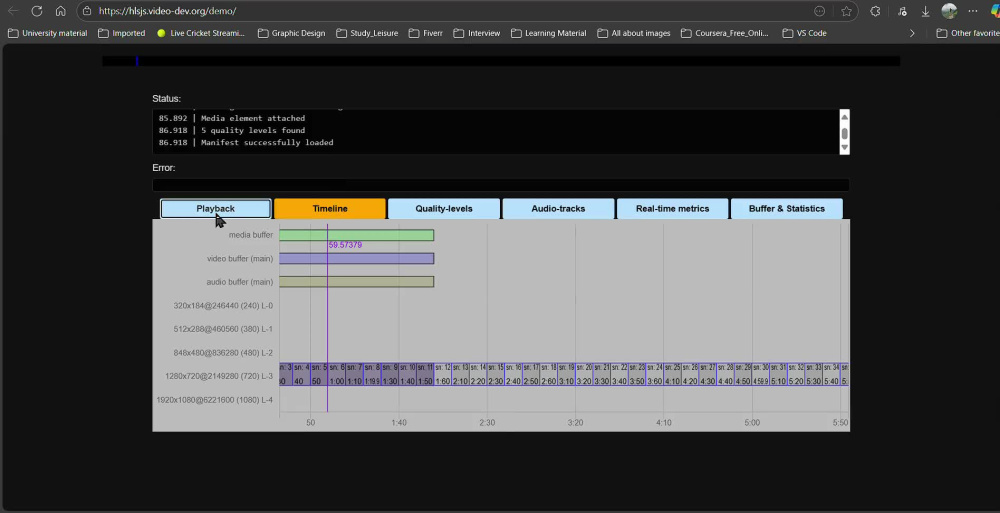Screen dimensions: 1000x513
Task: Open All about images bookmark folder
Action: pyautogui.click(x=634, y=33)
